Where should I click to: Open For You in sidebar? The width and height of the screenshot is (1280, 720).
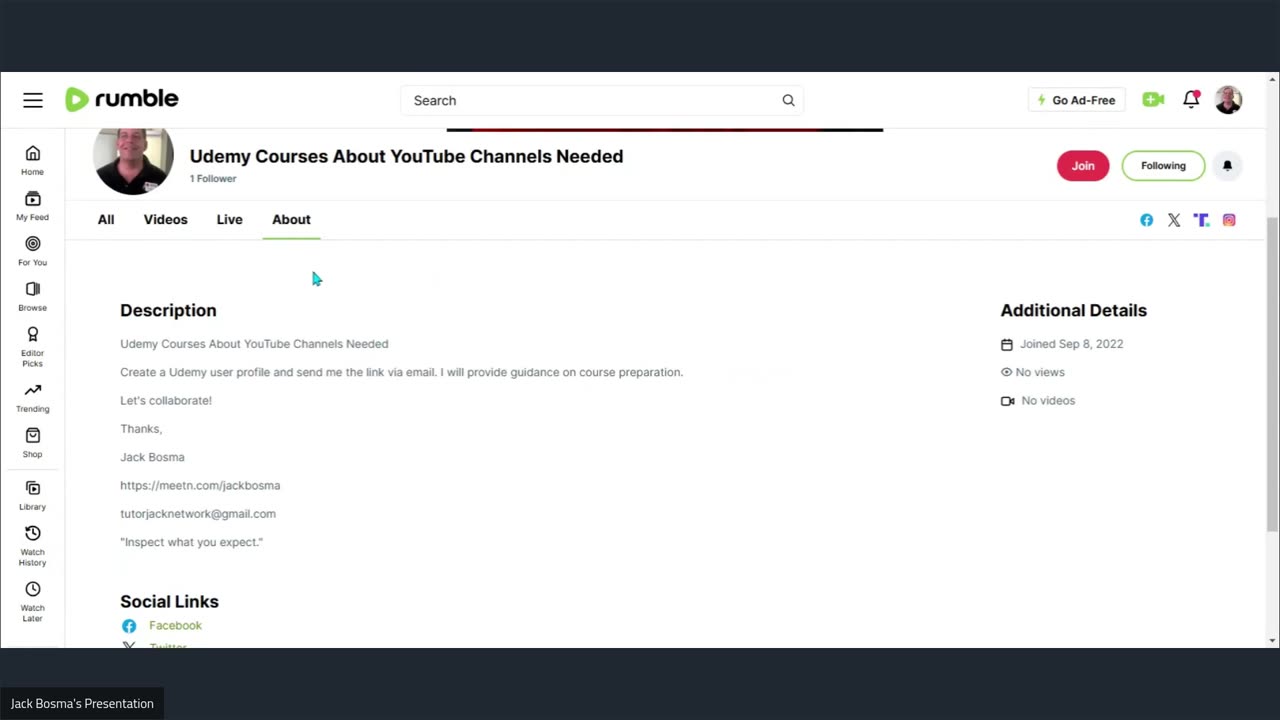32,251
